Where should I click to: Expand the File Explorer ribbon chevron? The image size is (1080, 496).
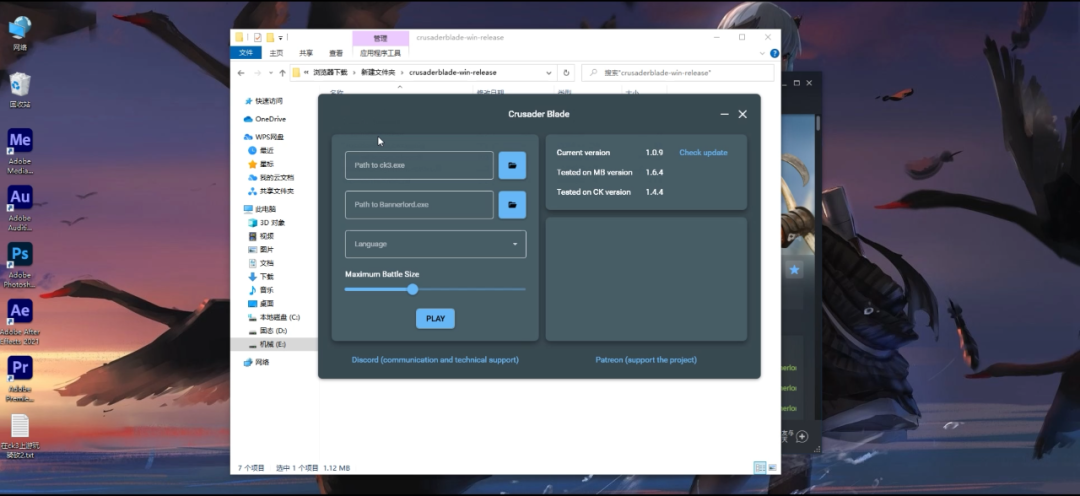coord(762,53)
